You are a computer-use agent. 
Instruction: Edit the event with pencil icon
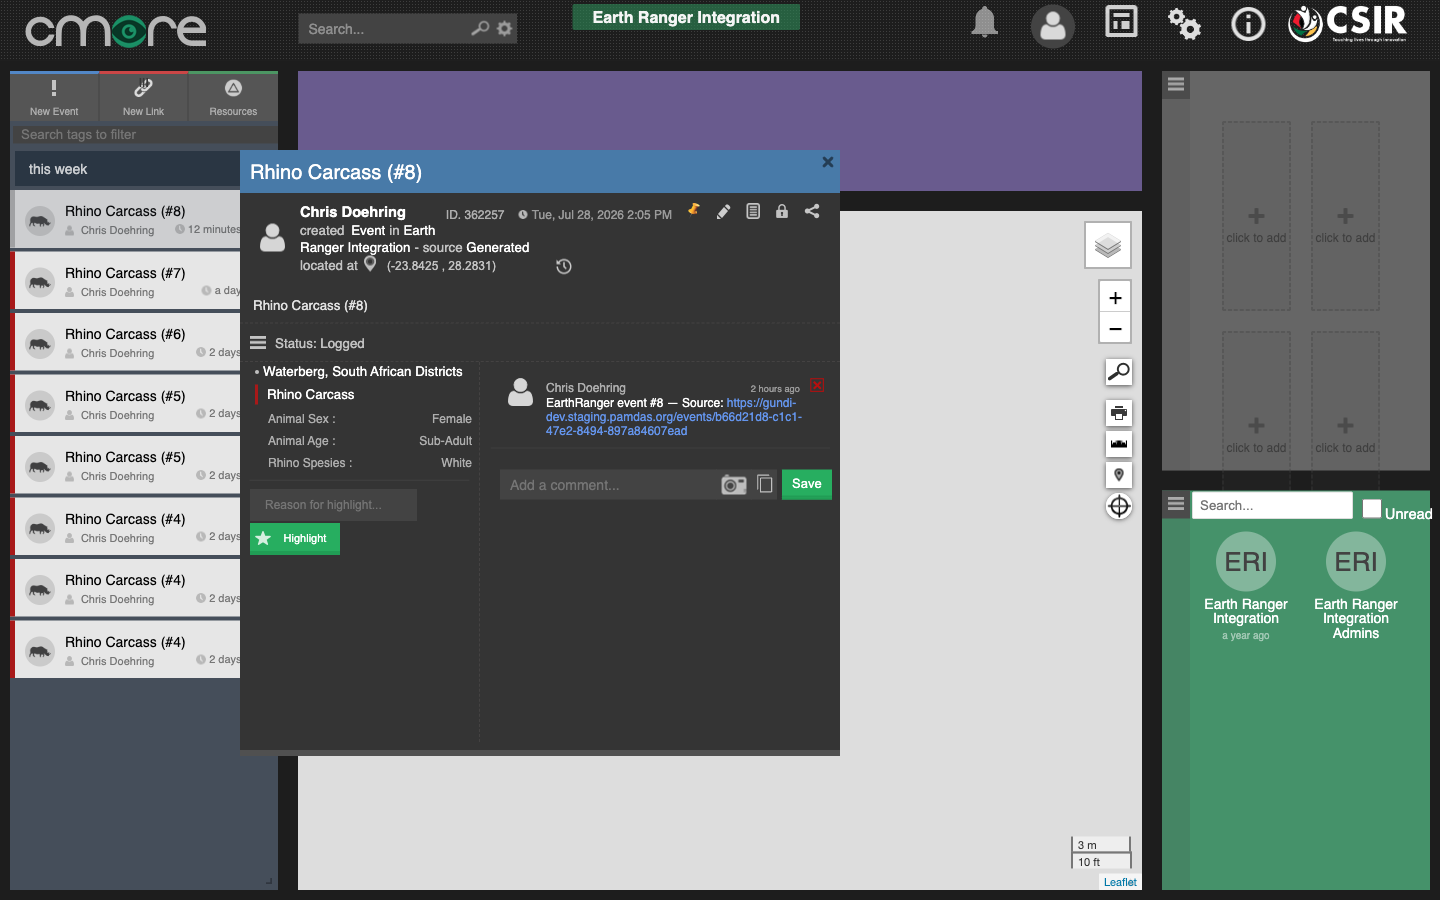pyautogui.click(x=723, y=211)
